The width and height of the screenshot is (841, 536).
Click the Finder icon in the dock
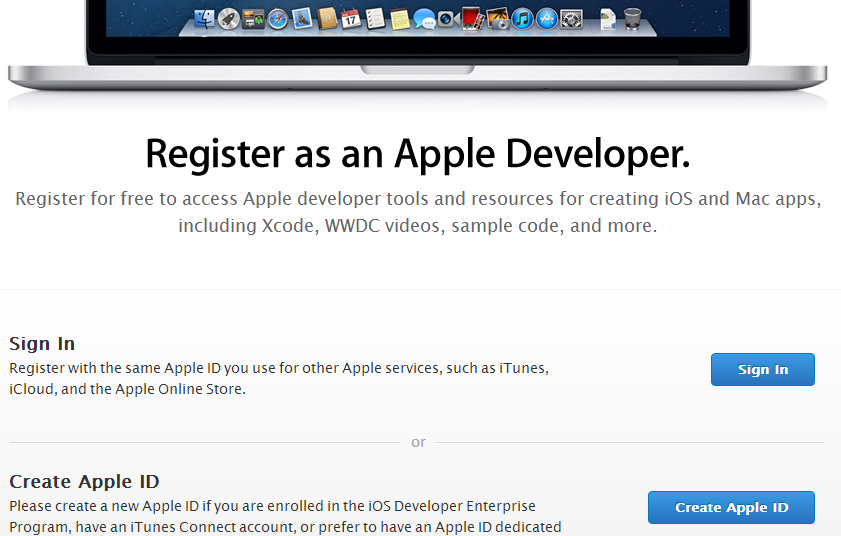(x=204, y=20)
